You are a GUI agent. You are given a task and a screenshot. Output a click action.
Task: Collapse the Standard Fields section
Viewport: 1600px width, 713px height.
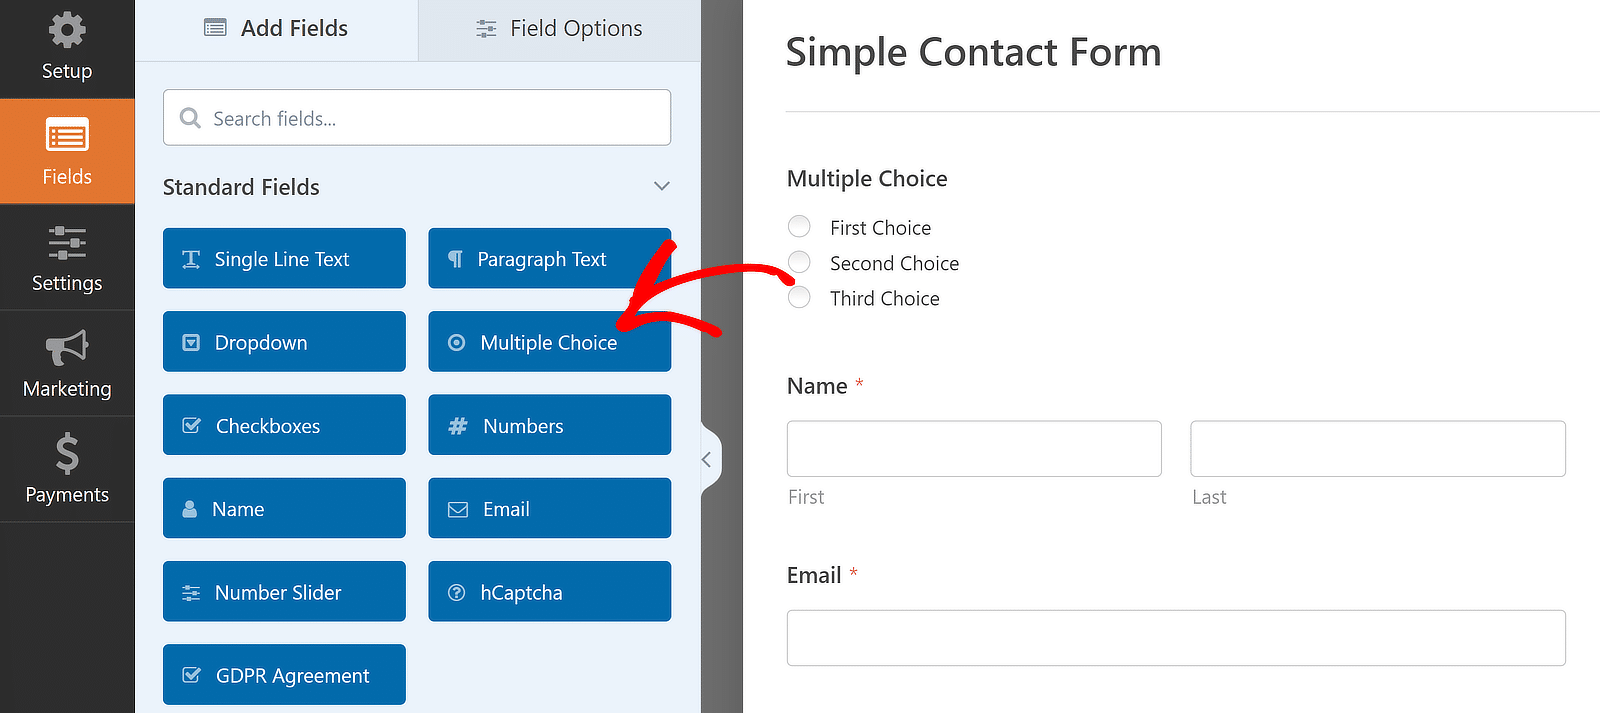coord(661,186)
